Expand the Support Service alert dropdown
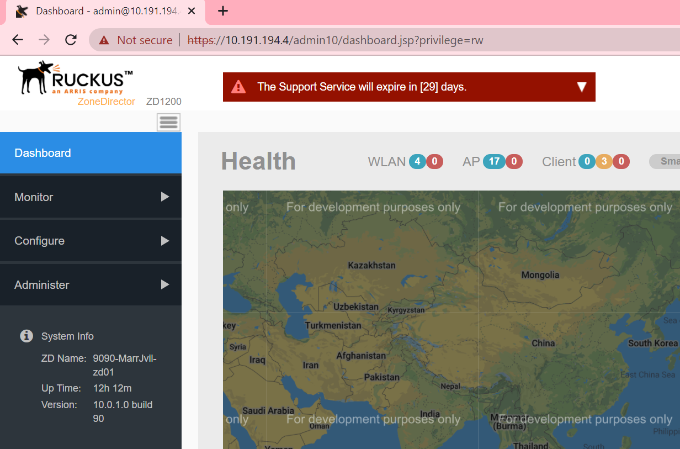 [581, 87]
